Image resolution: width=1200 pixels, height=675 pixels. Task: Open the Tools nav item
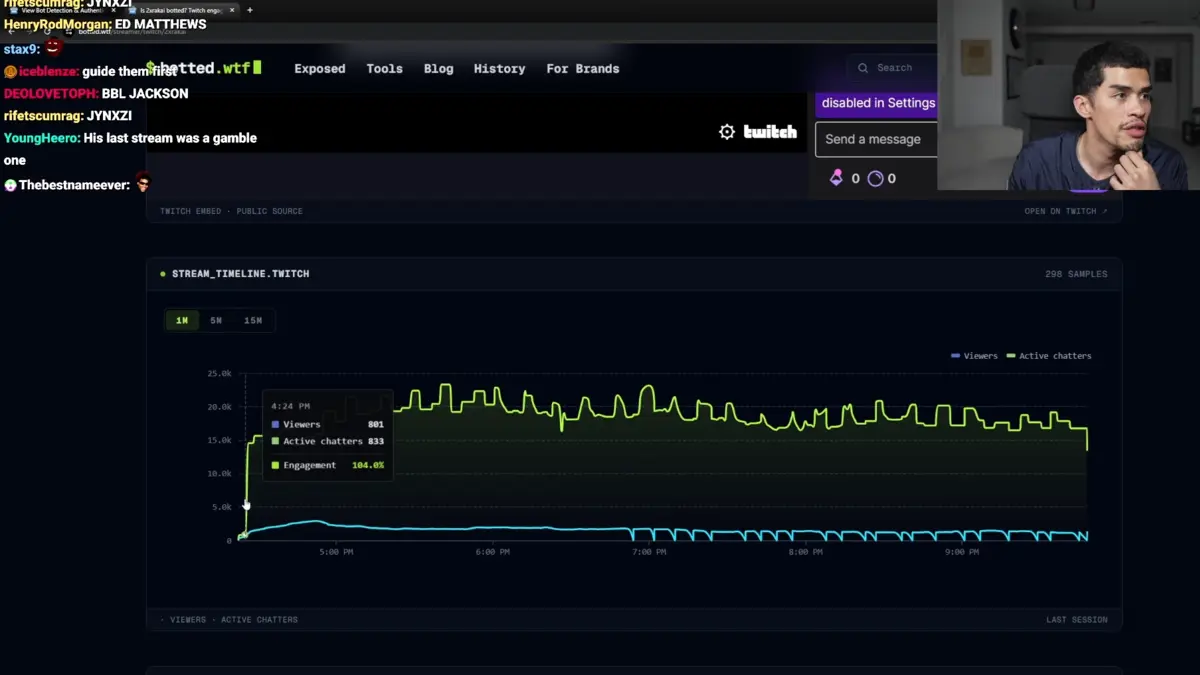(384, 69)
